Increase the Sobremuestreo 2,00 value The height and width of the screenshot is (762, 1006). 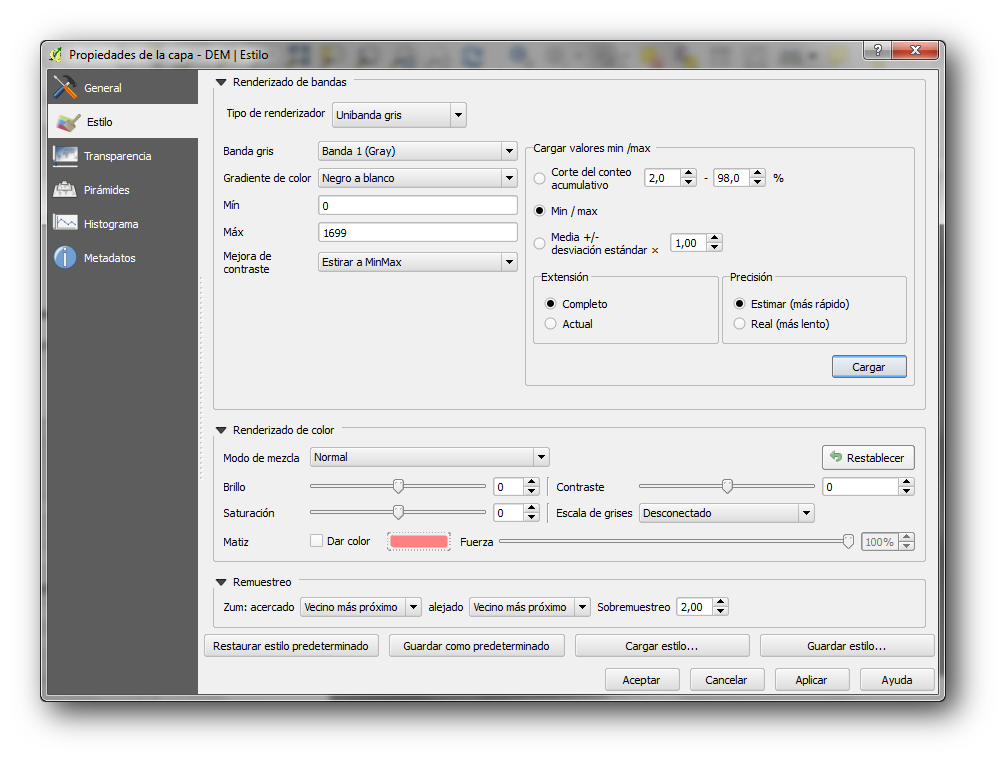point(720,602)
